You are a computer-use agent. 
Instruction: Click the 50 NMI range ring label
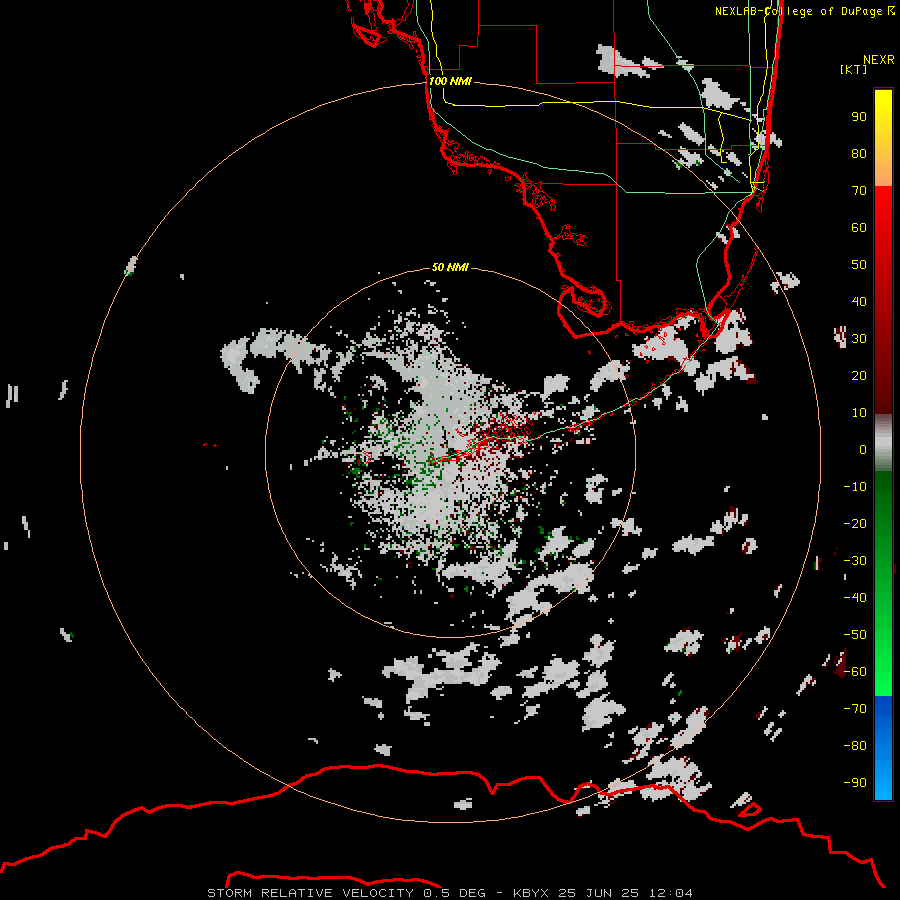coord(450,267)
